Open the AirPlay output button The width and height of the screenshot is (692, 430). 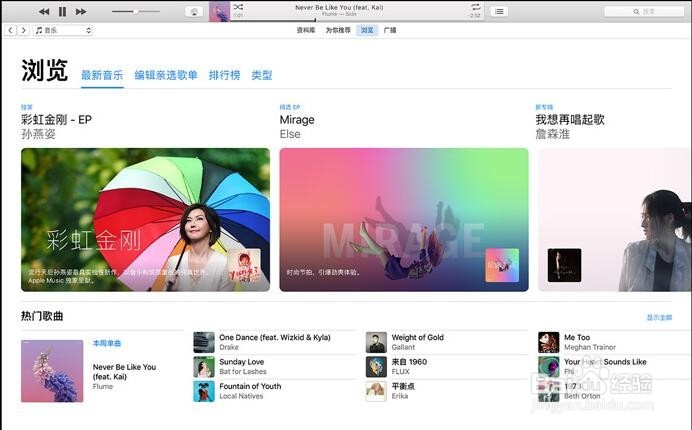[194, 11]
